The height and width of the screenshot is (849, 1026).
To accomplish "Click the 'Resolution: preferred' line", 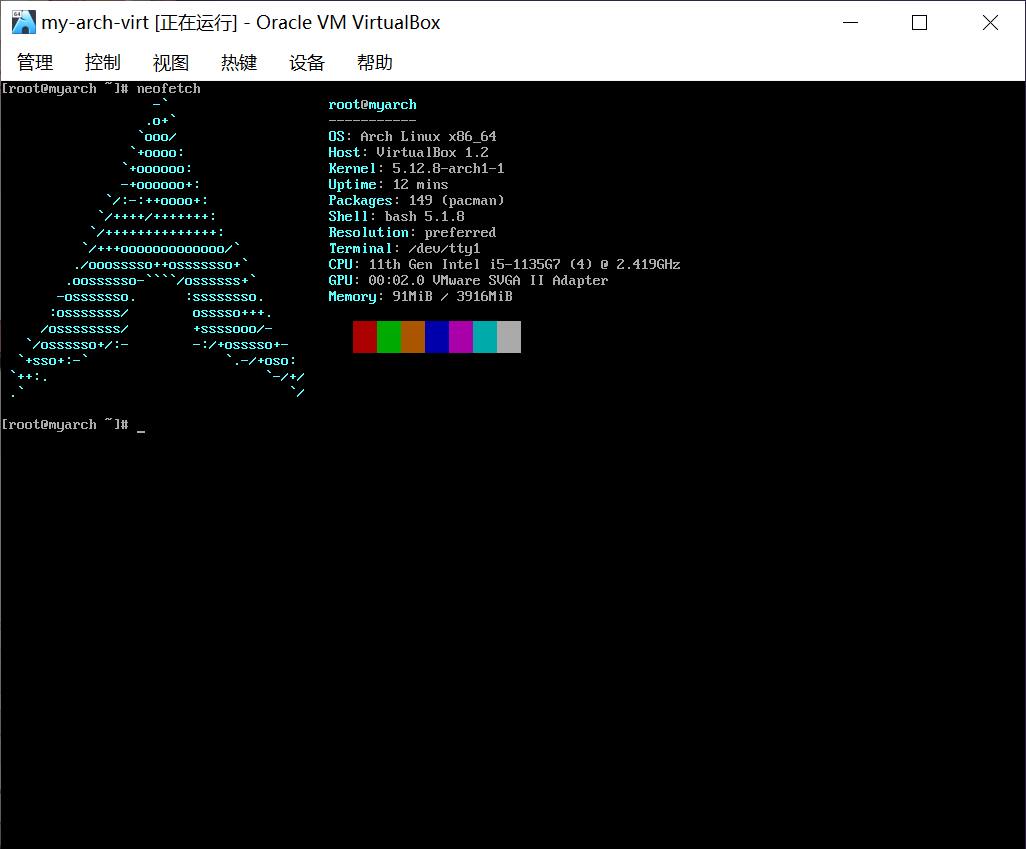I will coord(412,232).
